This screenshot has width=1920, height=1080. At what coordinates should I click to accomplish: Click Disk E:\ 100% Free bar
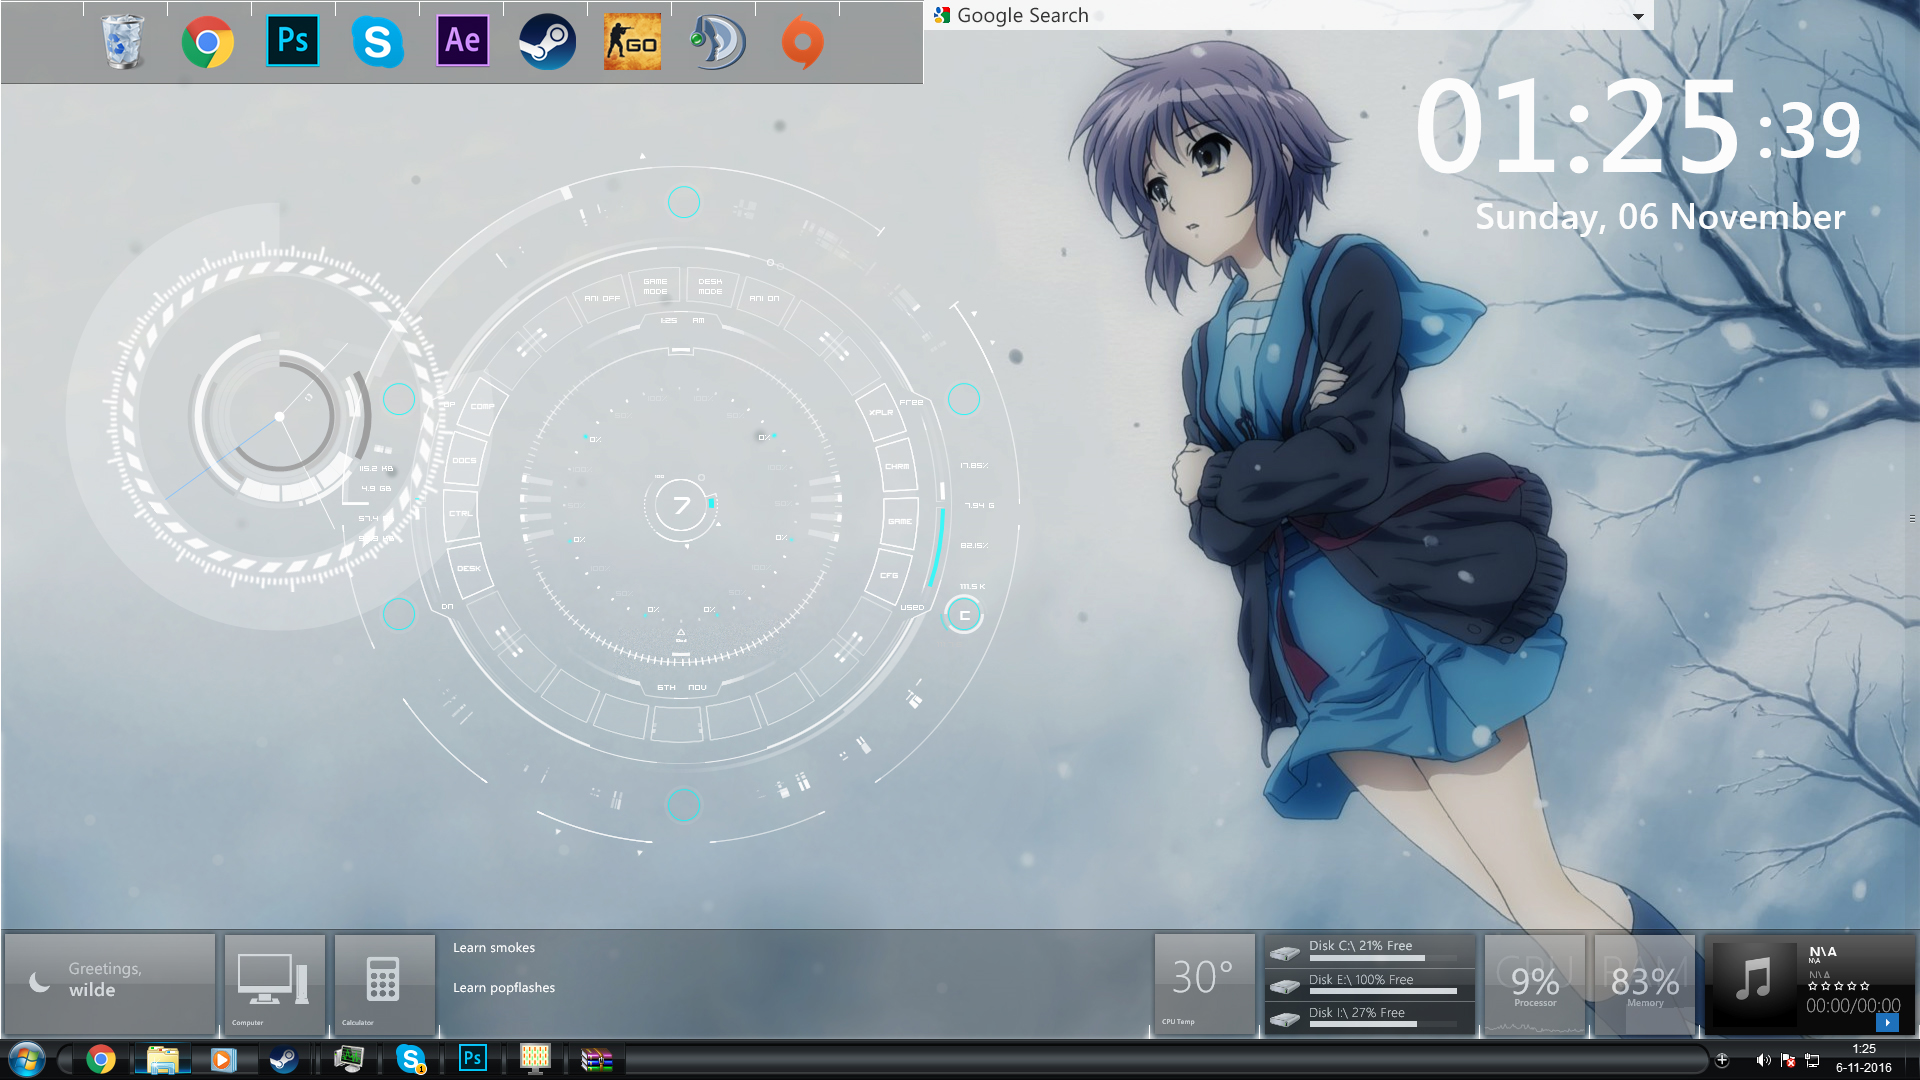point(1370,985)
